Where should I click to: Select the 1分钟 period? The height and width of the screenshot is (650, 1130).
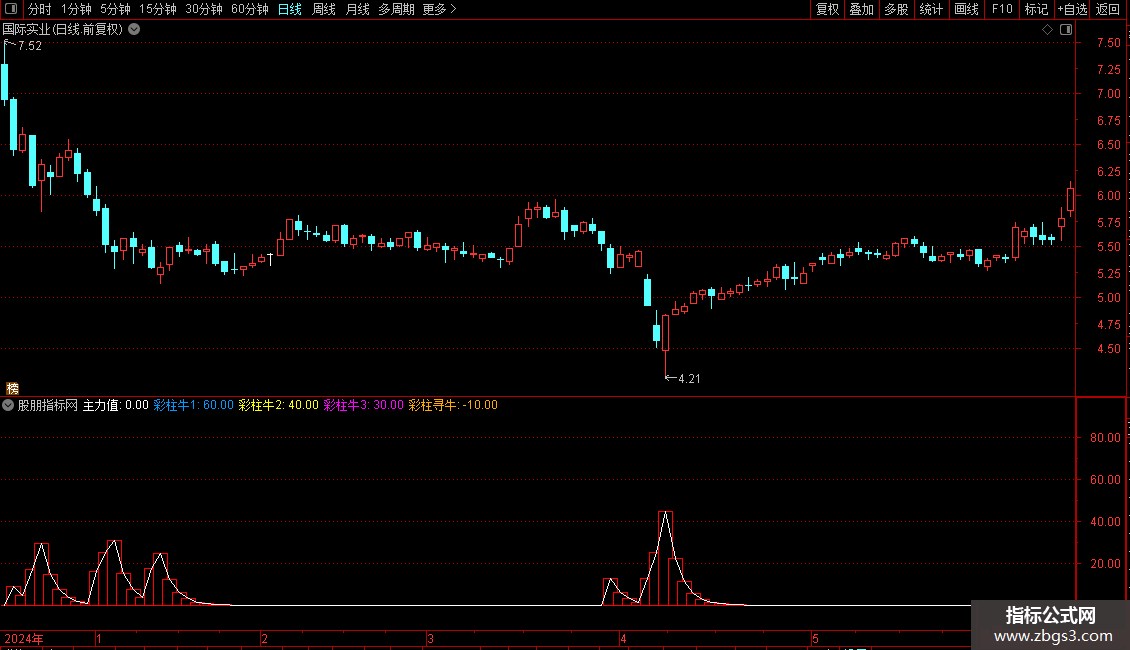click(76, 9)
